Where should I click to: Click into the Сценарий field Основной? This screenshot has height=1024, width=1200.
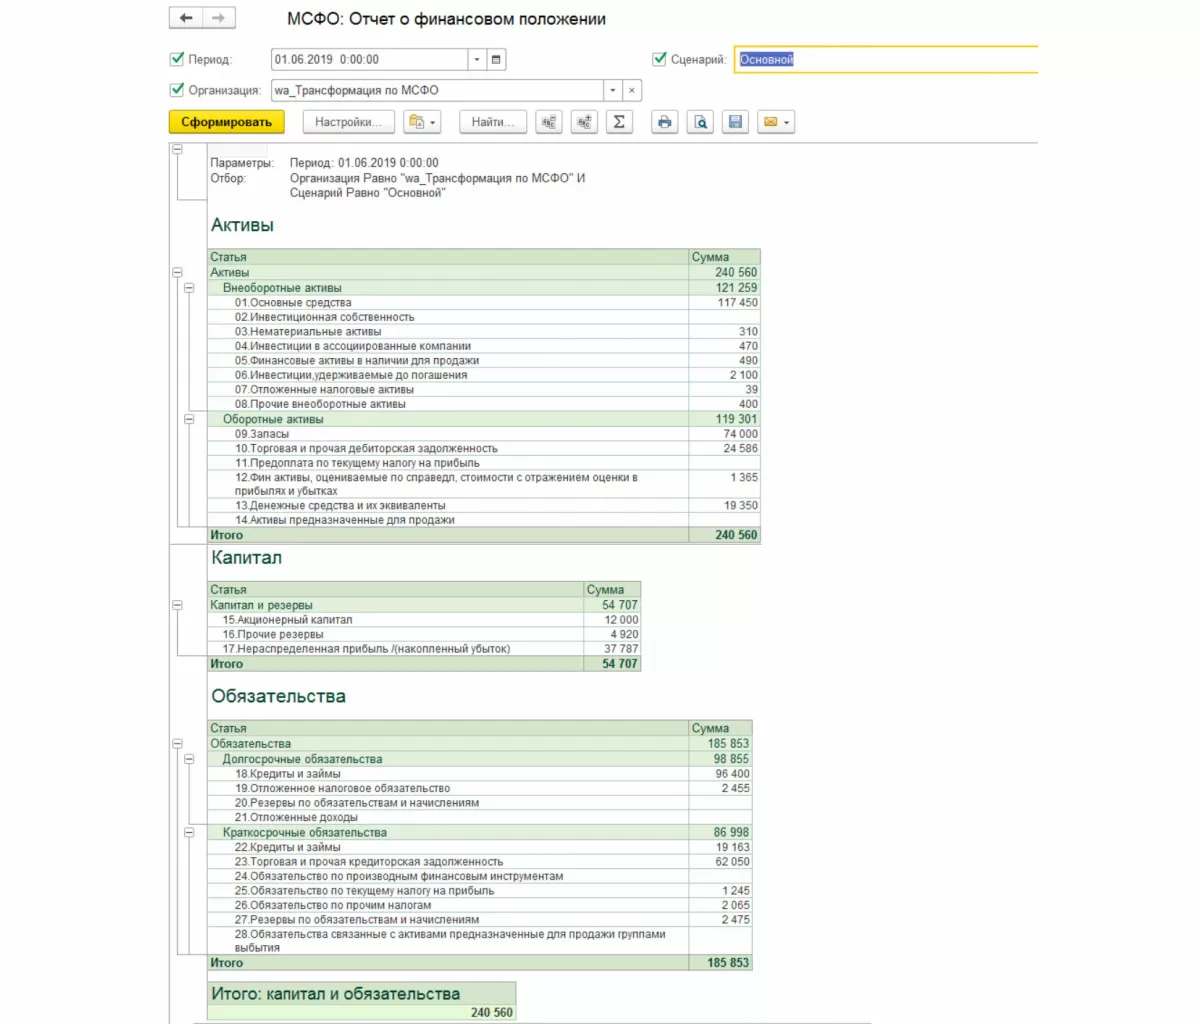886,59
